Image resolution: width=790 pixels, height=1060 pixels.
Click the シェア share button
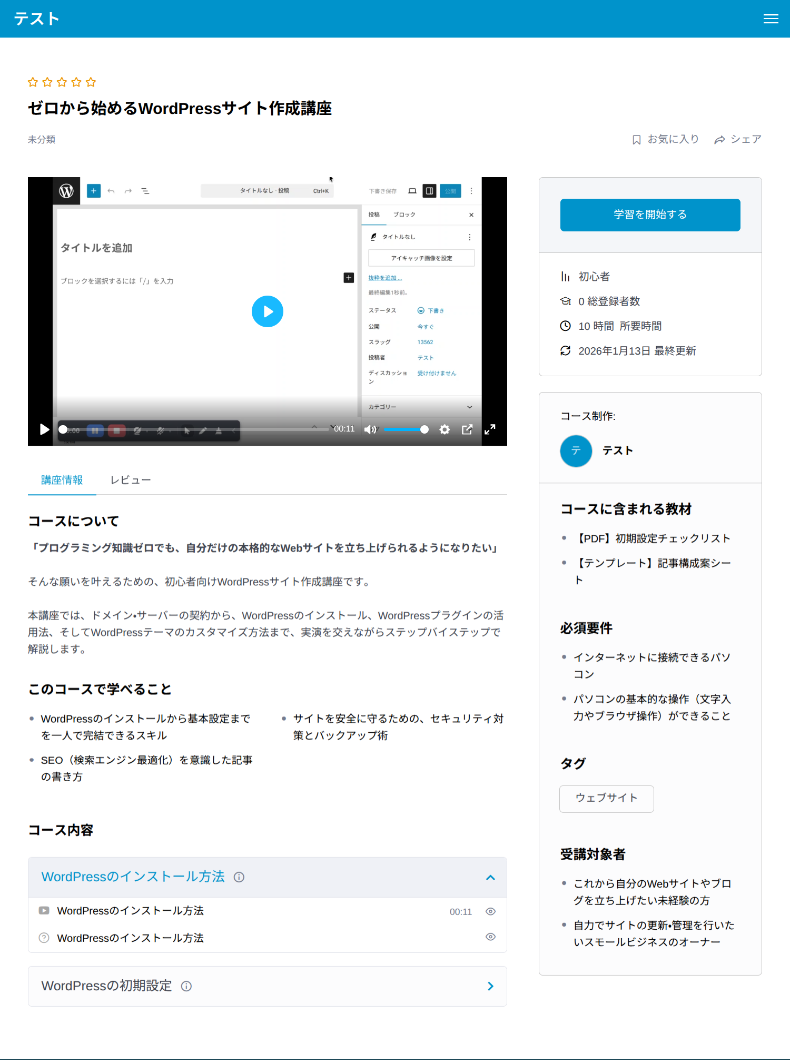pos(737,139)
